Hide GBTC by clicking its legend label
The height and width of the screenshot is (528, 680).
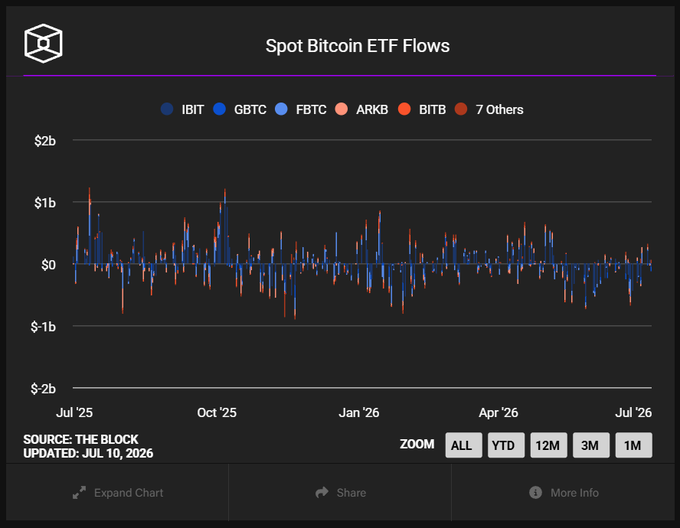(x=250, y=110)
